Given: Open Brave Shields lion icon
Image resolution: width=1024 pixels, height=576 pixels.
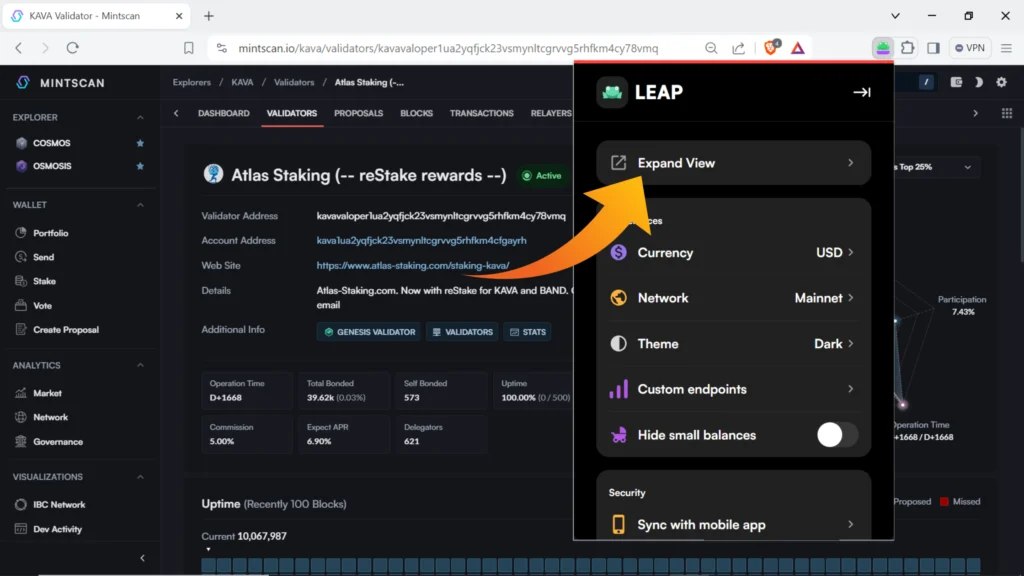Looking at the screenshot, I should coord(771,48).
